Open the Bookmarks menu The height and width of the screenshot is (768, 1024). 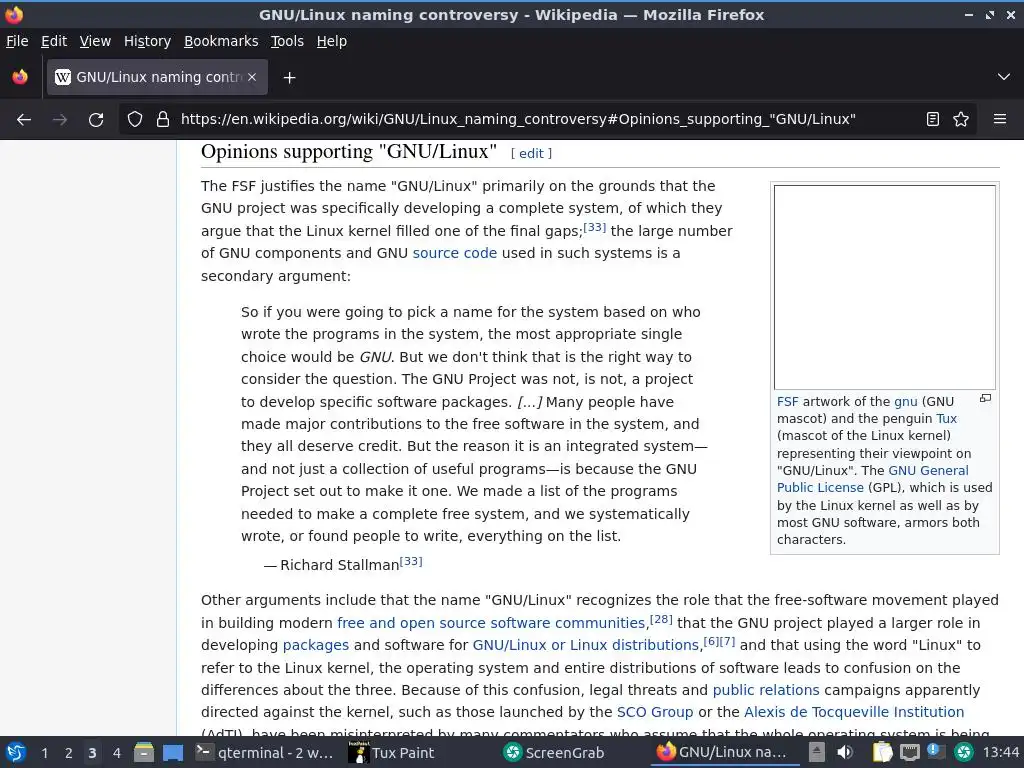point(221,41)
